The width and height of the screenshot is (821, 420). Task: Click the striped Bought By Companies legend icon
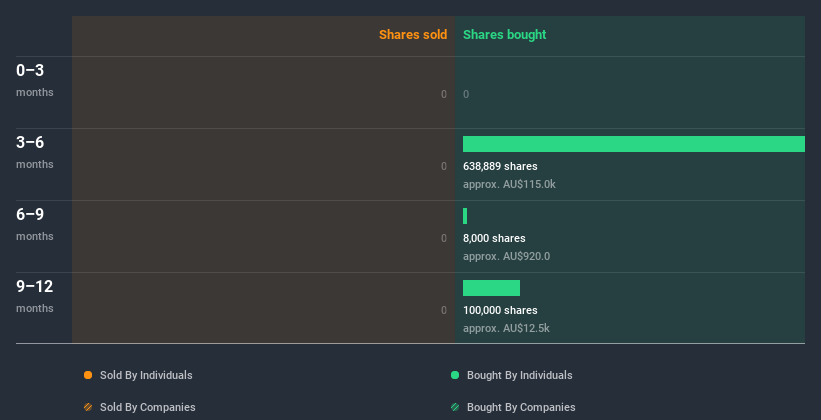(x=455, y=407)
